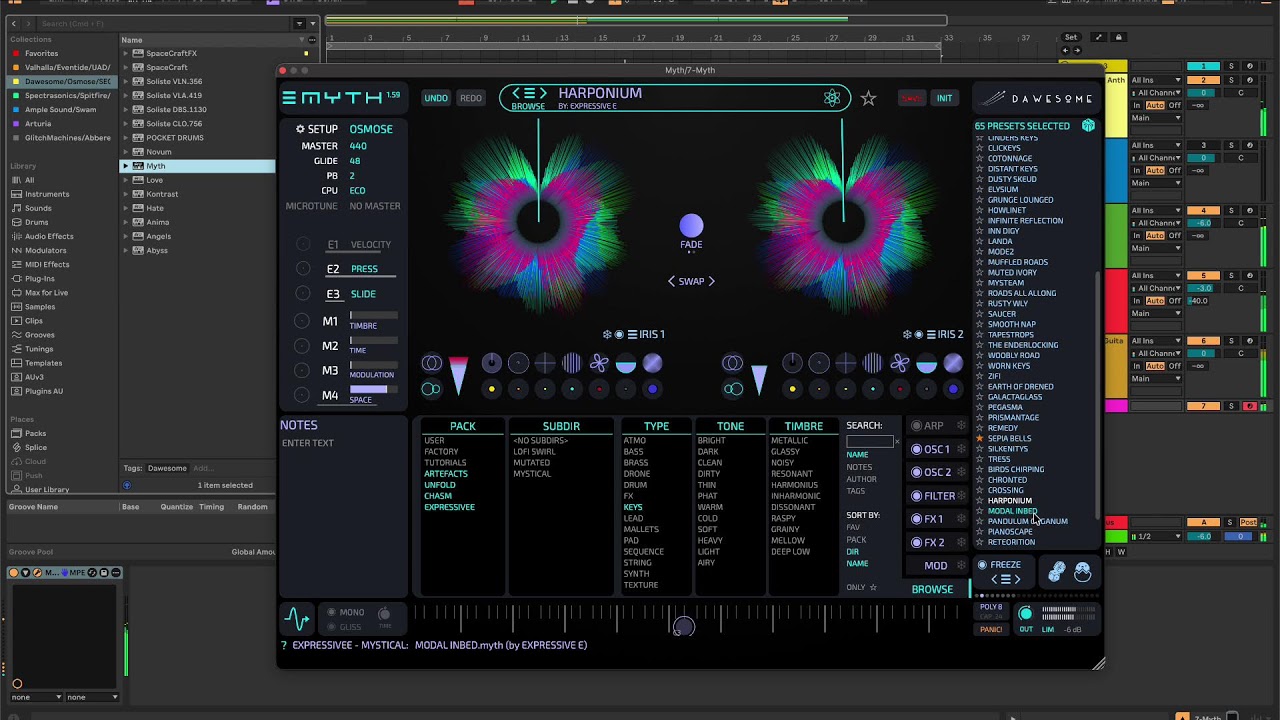Select the Iris 1 vertical stripes module icon
Screen dimensions: 1280x720
click(571, 363)
